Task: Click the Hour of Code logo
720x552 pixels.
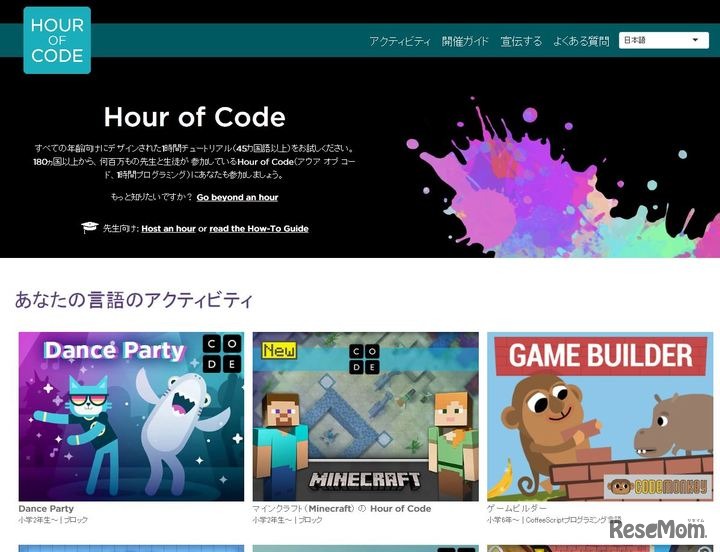Action: pos(57,40)
